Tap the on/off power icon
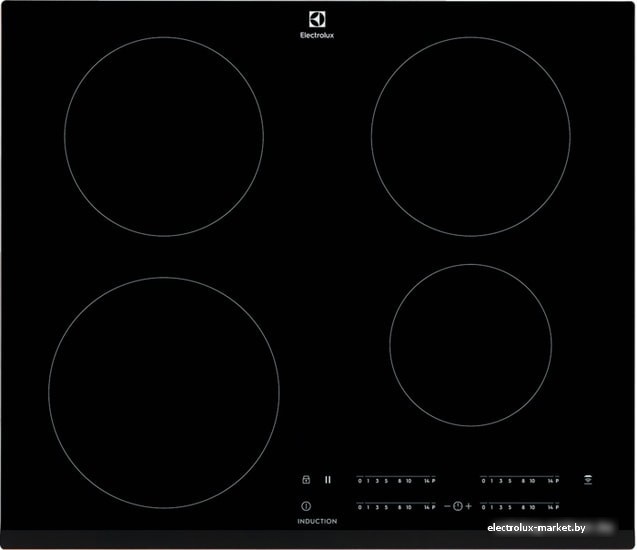The width and height of the screenshot is (637, 550). tap(306, 506)
